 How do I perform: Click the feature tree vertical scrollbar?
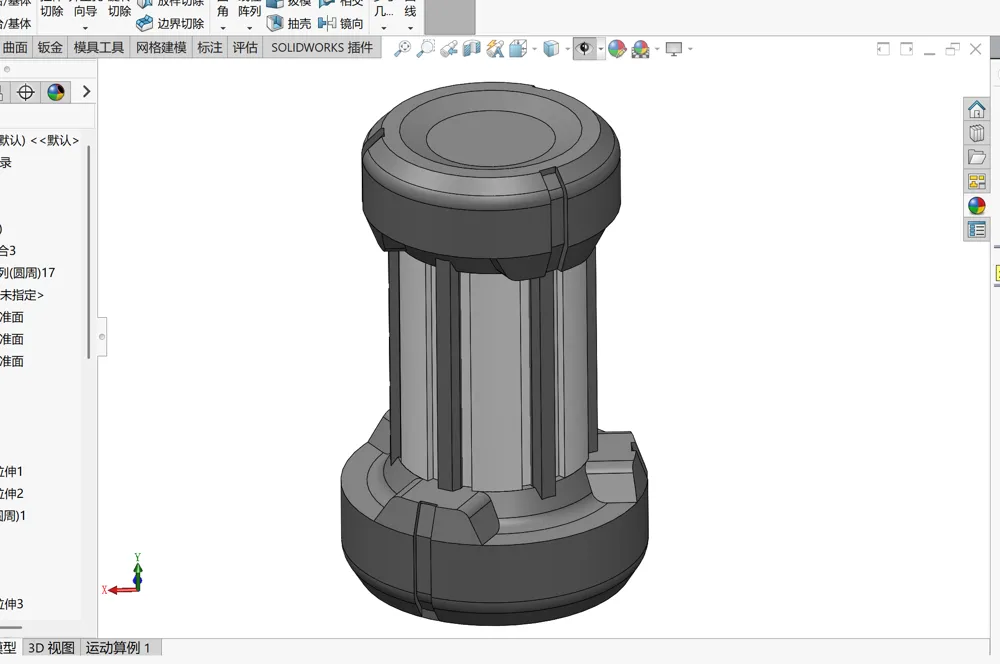coord(88,252)
